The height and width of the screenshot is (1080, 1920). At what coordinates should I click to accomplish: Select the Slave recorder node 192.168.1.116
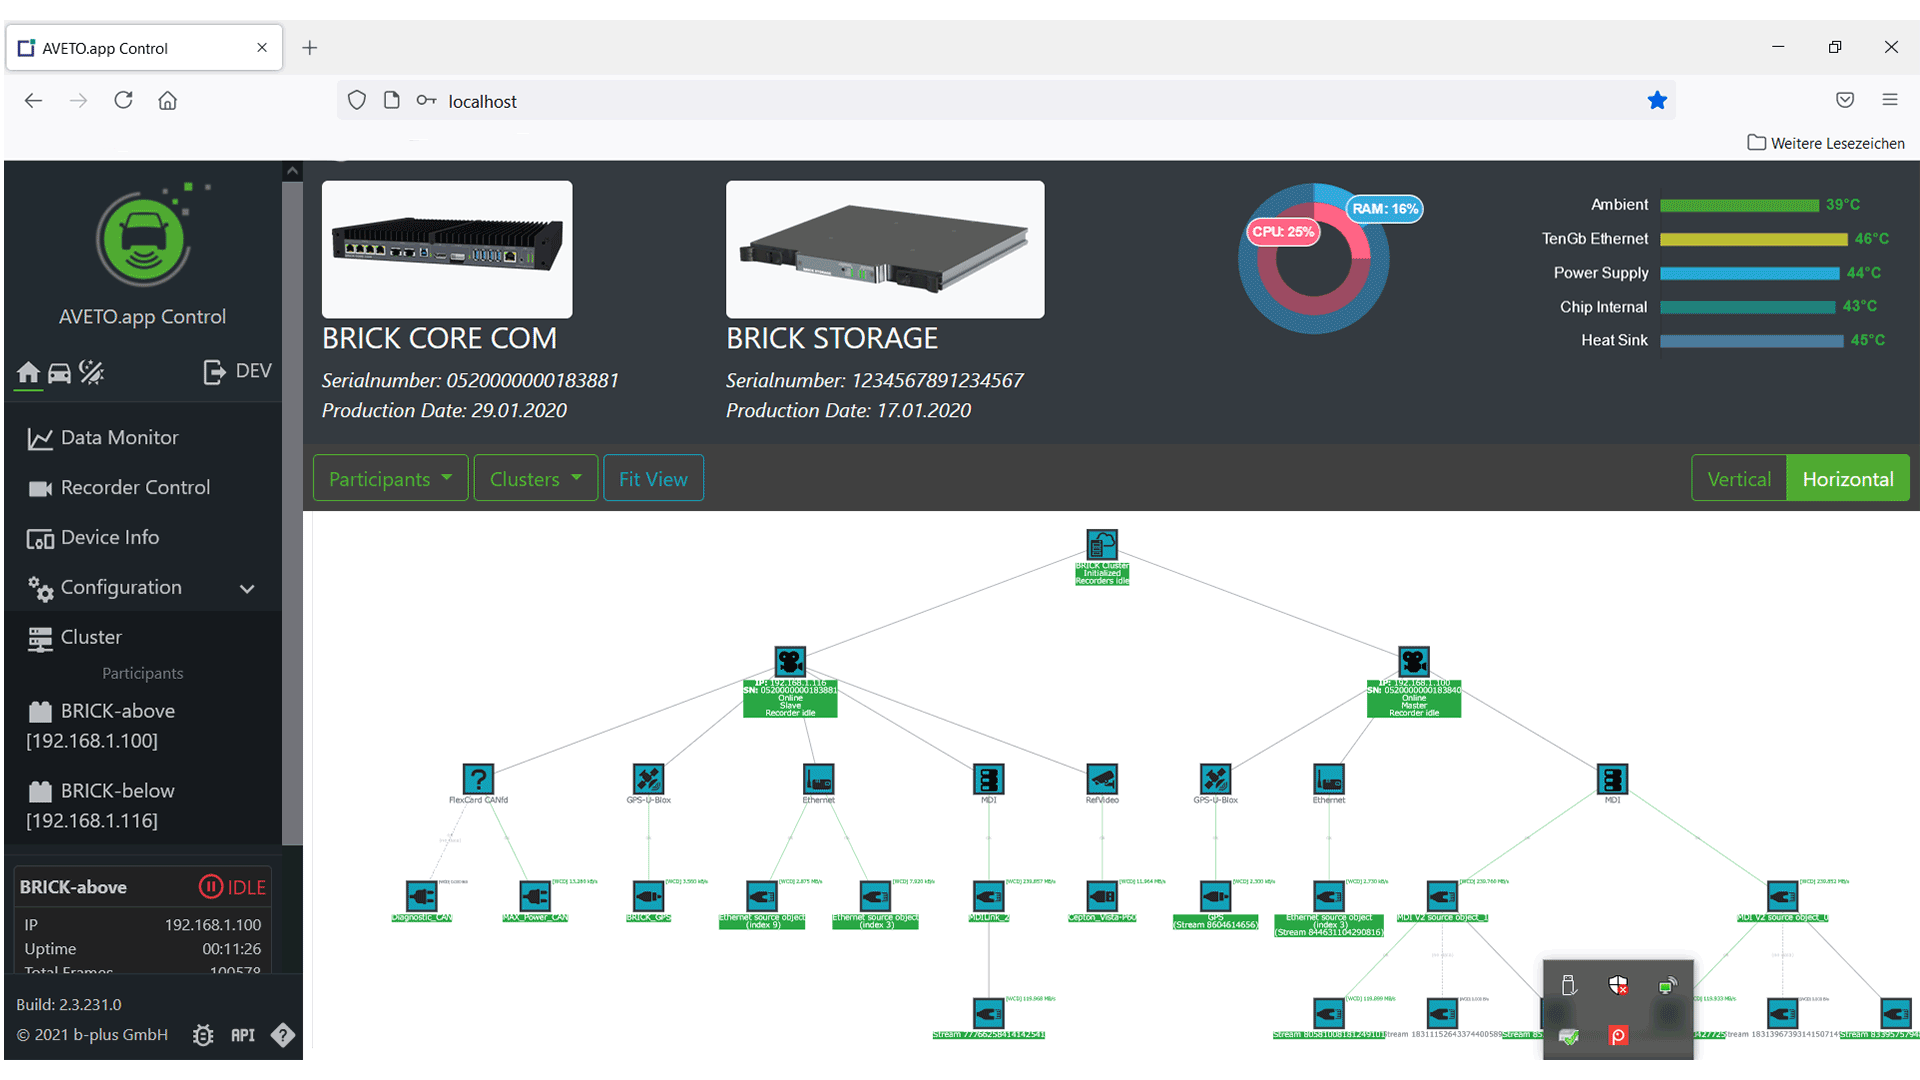790,661
